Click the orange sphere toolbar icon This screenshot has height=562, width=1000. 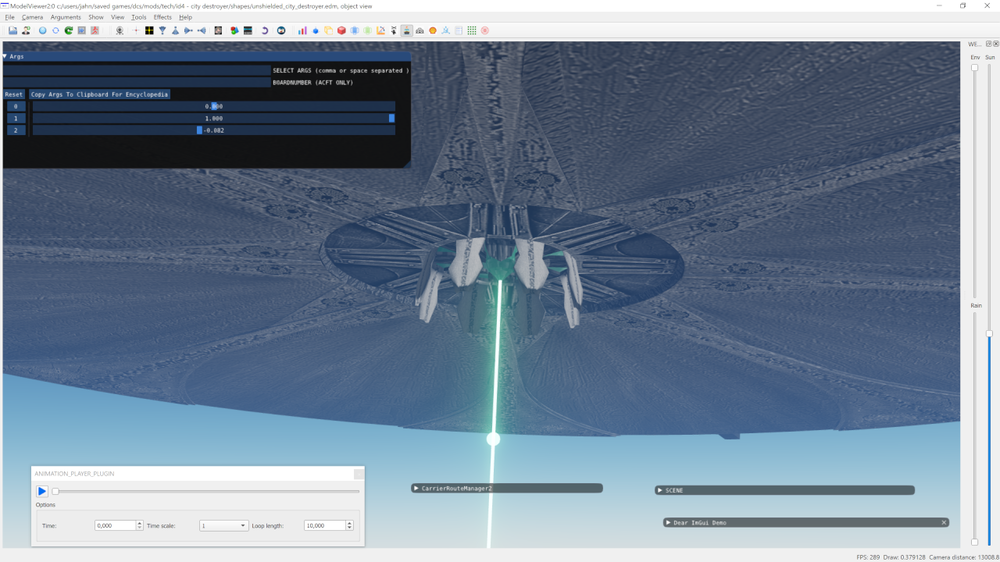[x=432, y=31]
